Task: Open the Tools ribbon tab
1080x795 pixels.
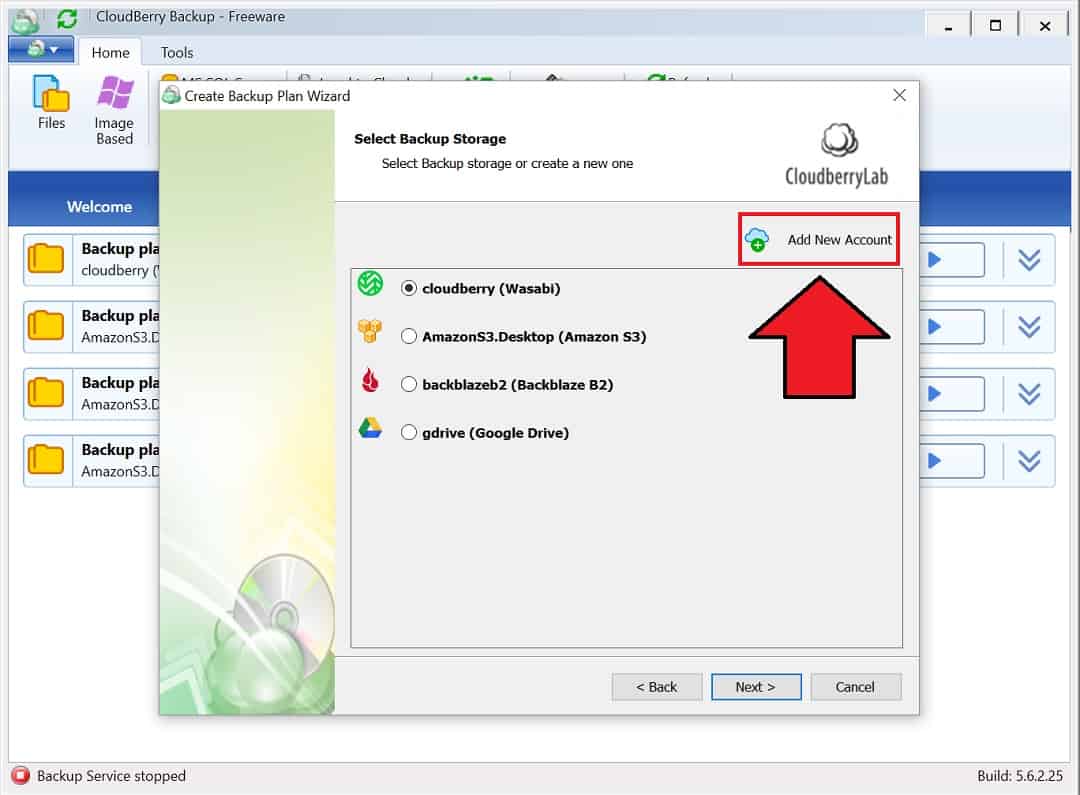Action: [176, 52]
